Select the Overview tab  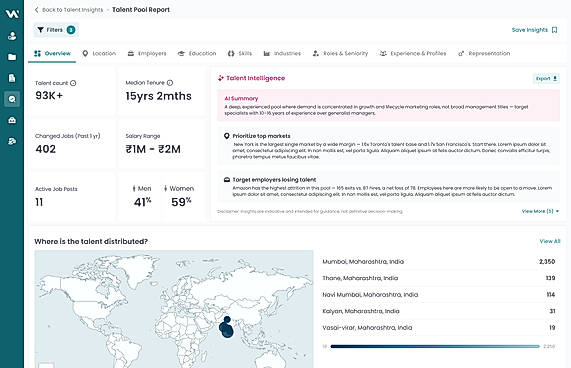click(x=52, y=54)
